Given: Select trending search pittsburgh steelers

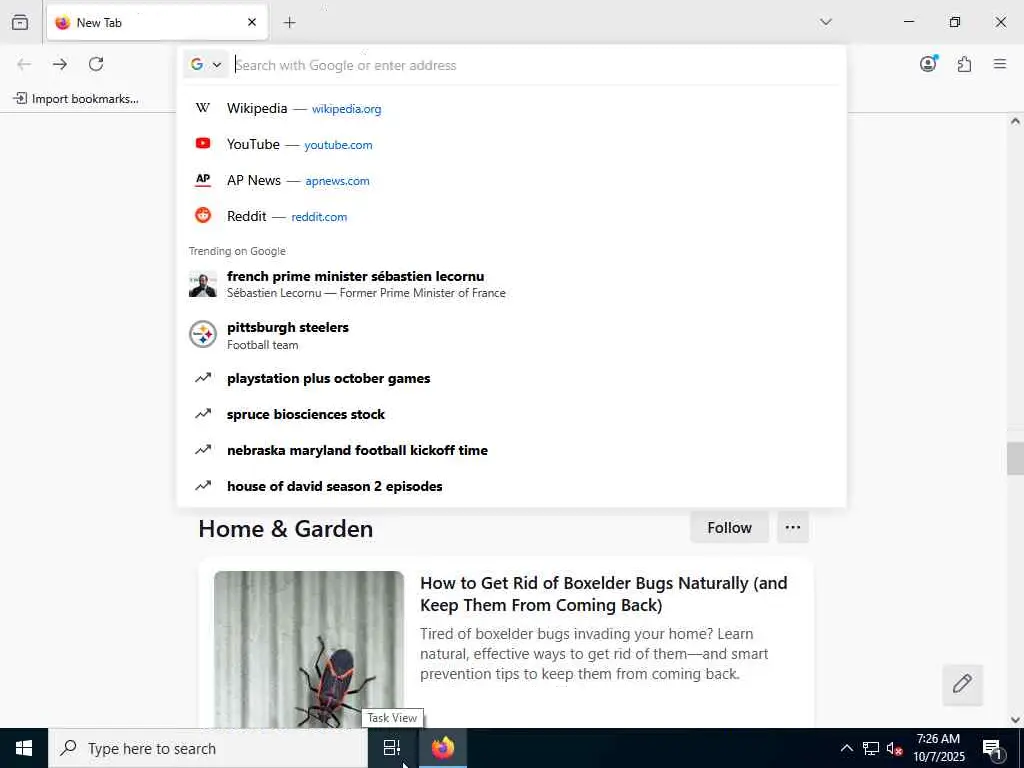Looking at the screenshot, I should 511,335.
